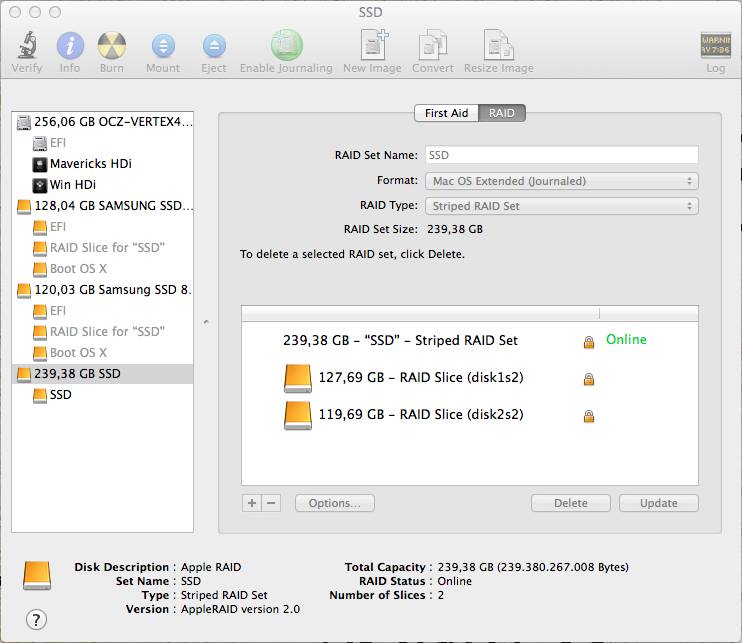Image resolution: width=742 pixels, height=643 pixels.
Task: Click the Apple RAID disk description value
Action: click(x=211, y=567)
